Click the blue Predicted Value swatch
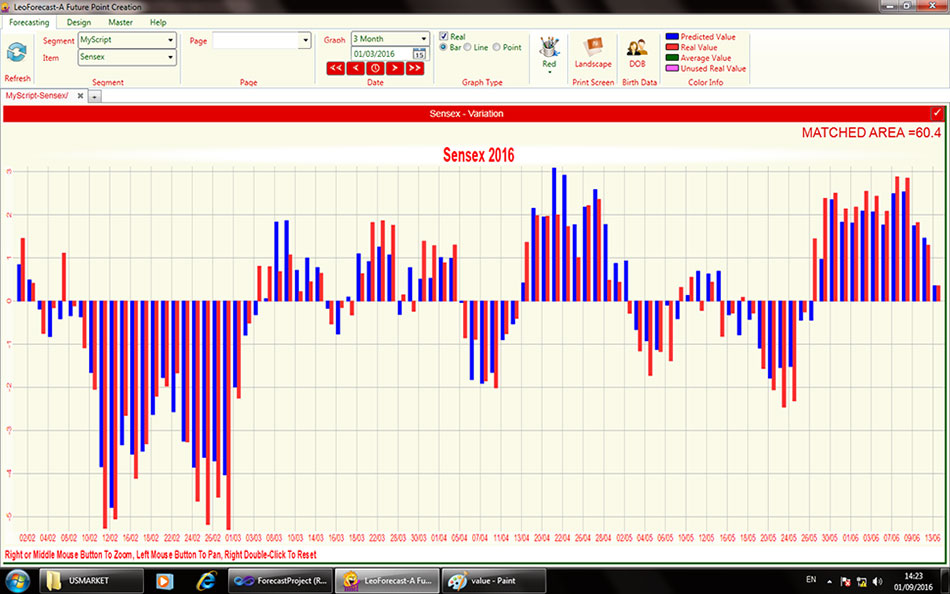 [x=672, y=37]
